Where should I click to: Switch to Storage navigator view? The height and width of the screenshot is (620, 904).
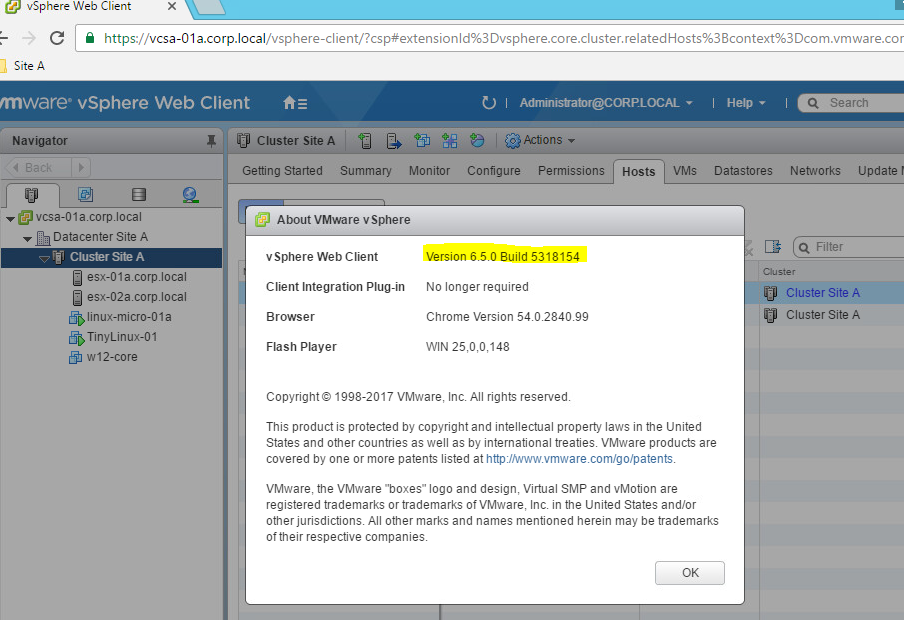coord(138,194)
